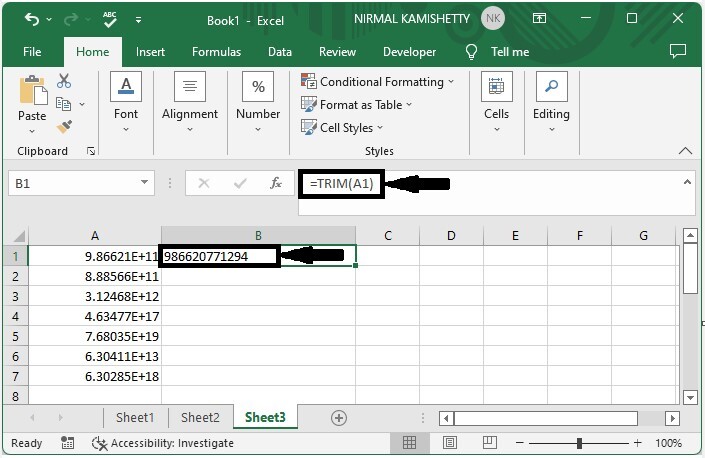Click the Tell me lightbulb icon
Viewport: 705px width, 458px height.
(471, 52)
